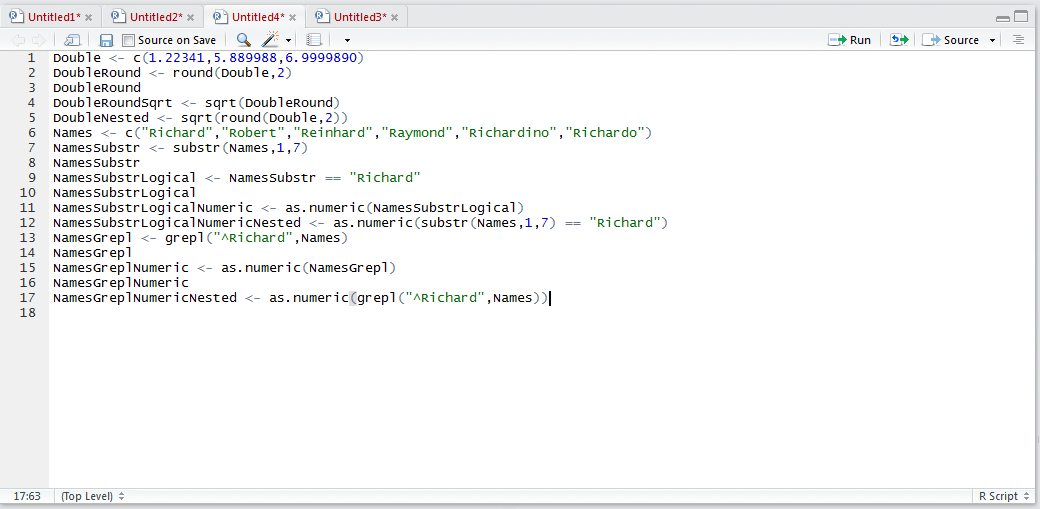This screenshot has width=1040, height=509.
Task: Click "DoubleNested" on line 5
Action: tap(101, 118)
